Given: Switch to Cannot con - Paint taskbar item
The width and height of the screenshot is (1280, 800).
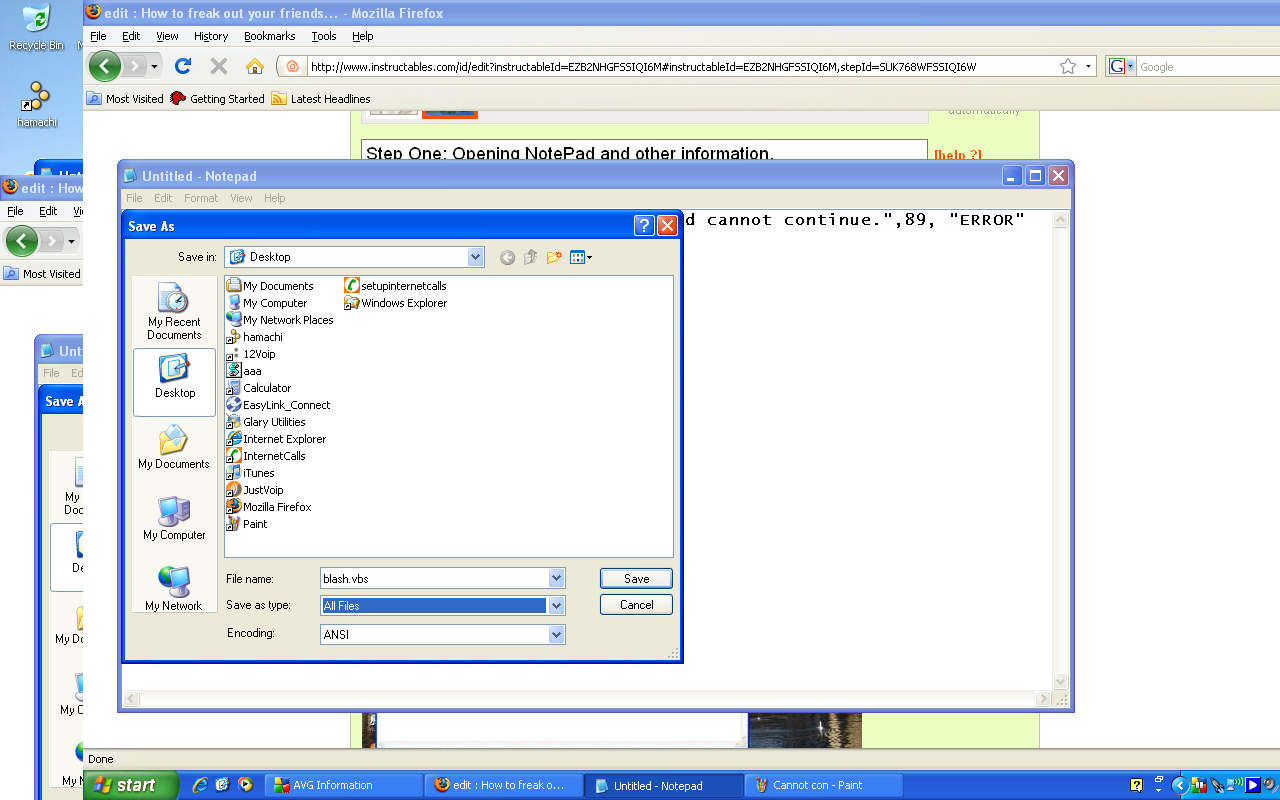Looking at the screenshot, I should coord(824,785).
